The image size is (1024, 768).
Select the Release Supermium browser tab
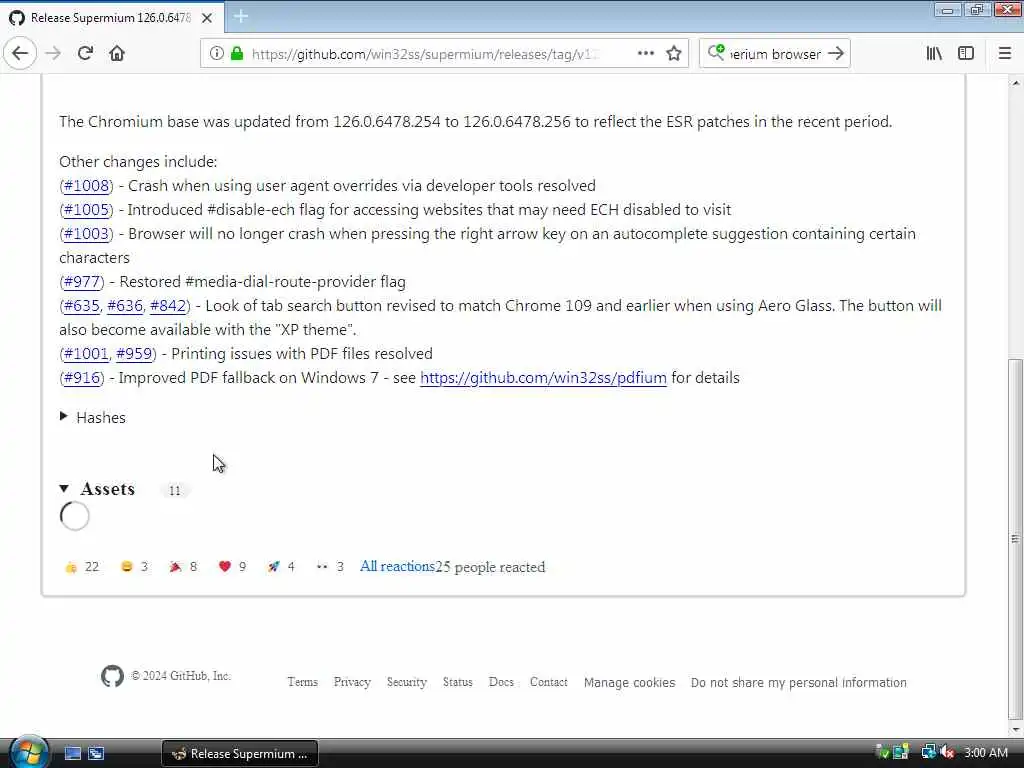pyautogui.click(x=112, y=18)
